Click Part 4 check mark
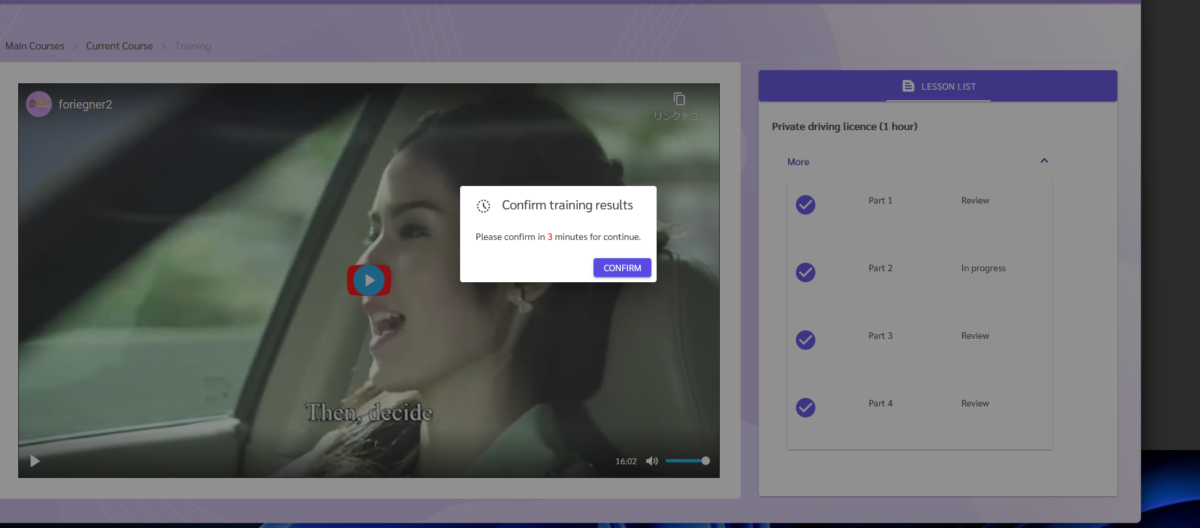This screenshot has width=1200, height=528. click(805, 407)
